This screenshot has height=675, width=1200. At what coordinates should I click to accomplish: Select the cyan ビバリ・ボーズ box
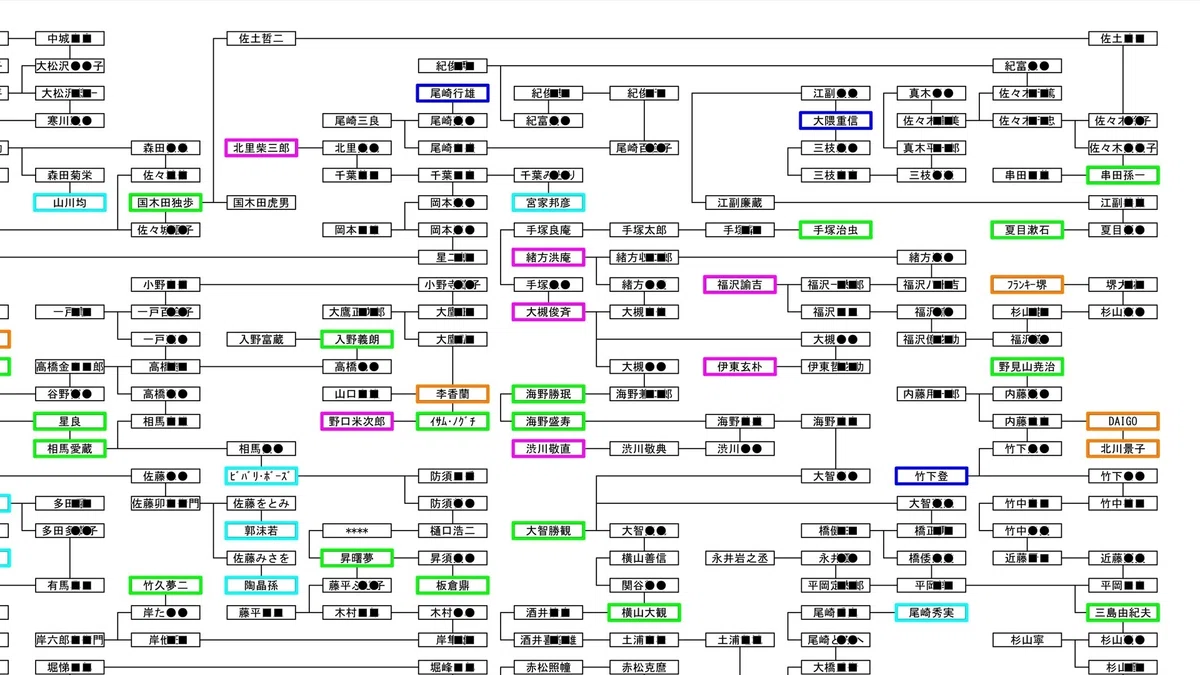(261, 476)
